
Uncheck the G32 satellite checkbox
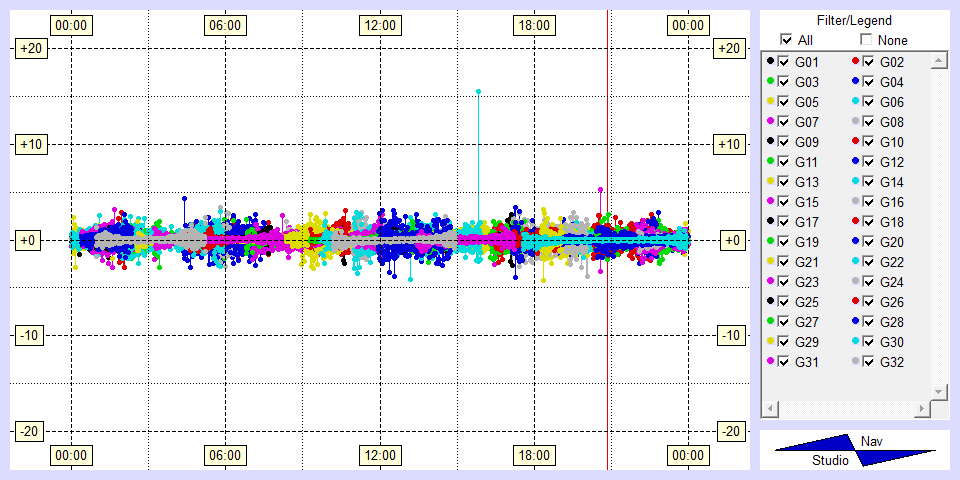click(x=868, y=362)
